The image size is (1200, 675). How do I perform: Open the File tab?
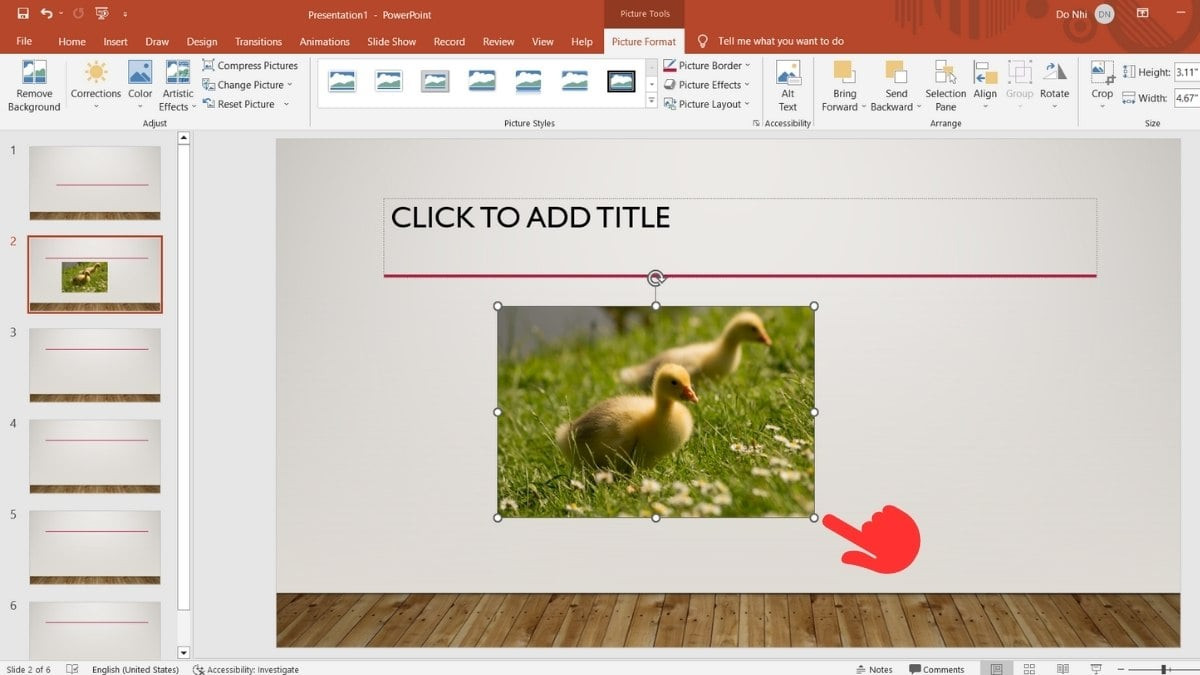coord(24,41)
